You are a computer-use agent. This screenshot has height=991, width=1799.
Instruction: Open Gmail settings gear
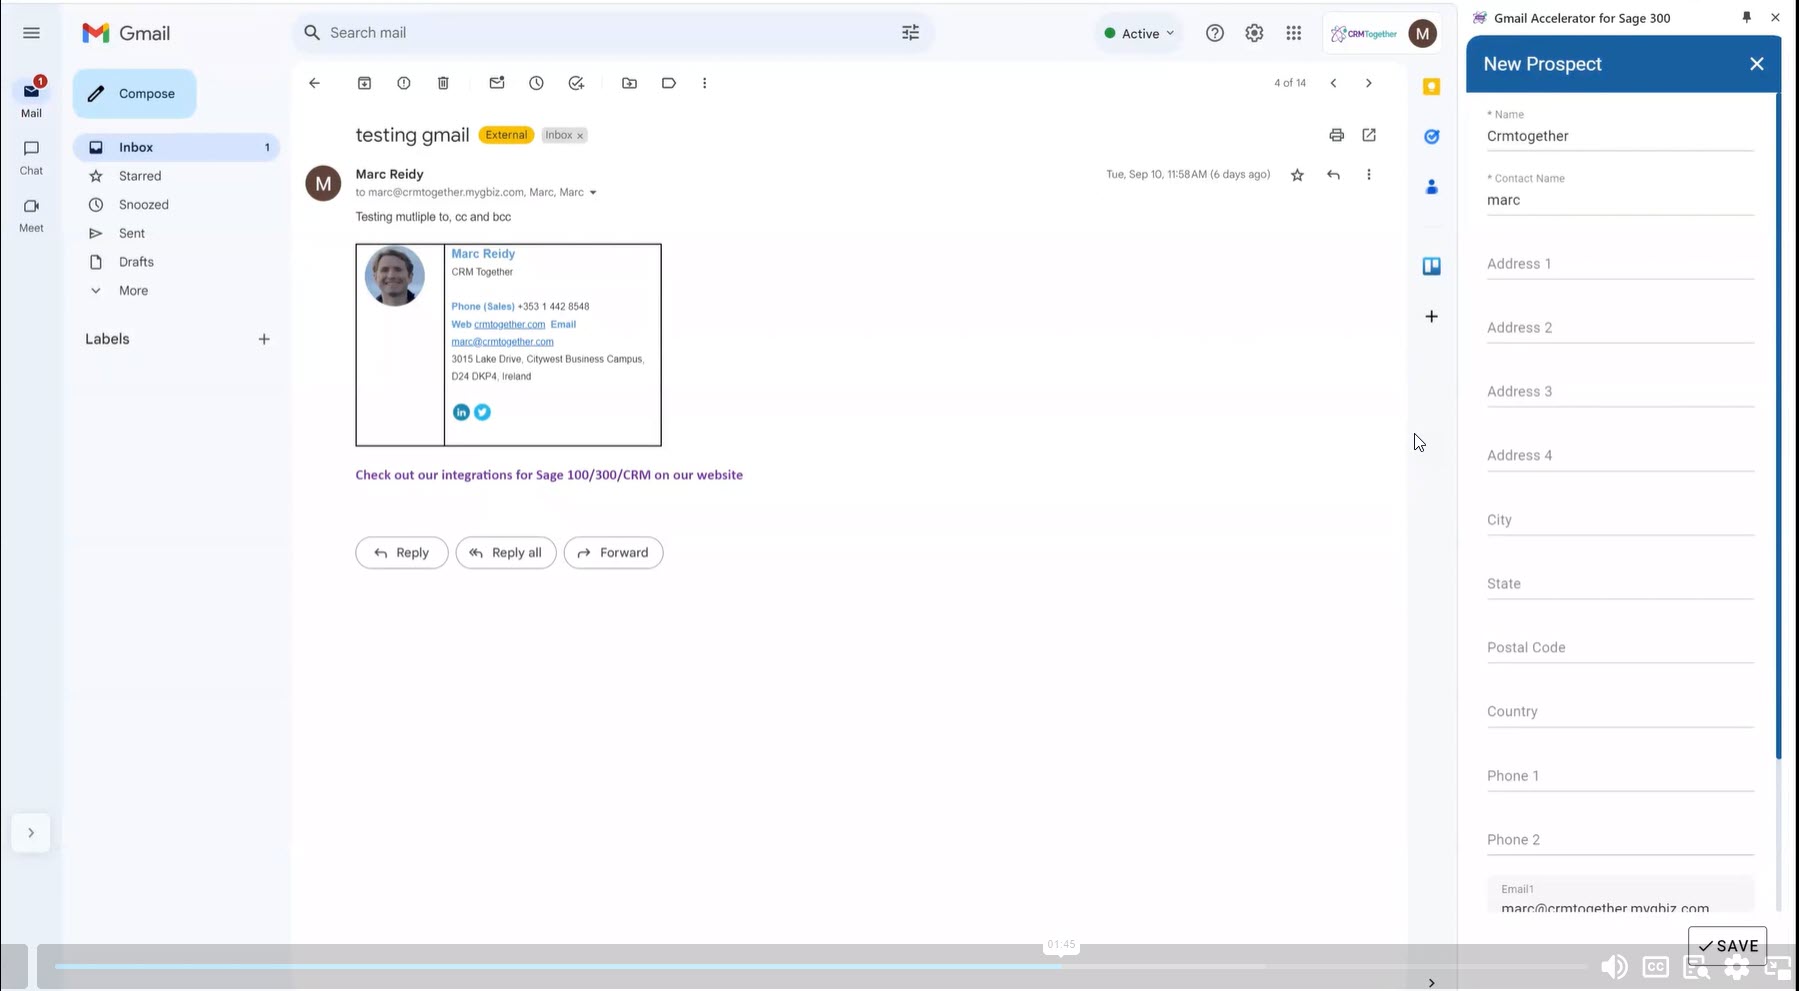(x=1254, y=33)
